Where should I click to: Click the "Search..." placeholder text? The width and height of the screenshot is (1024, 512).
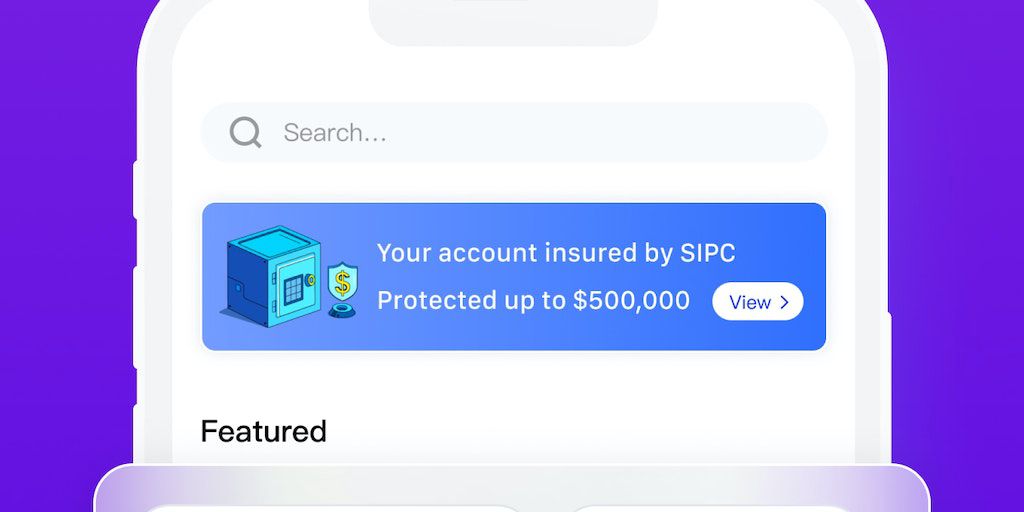pyautogui.click(x=335, y=132)
